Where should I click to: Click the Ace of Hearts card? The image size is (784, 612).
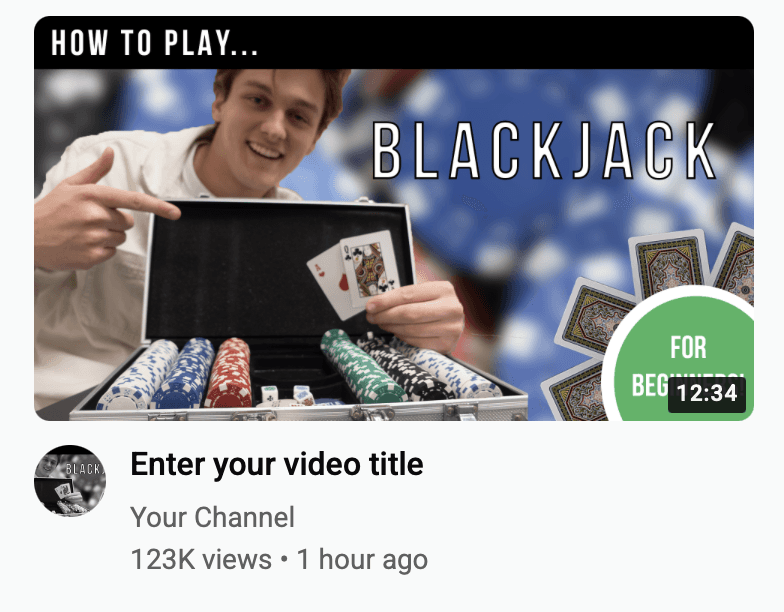pyautogui.click(x=330, y=282)
